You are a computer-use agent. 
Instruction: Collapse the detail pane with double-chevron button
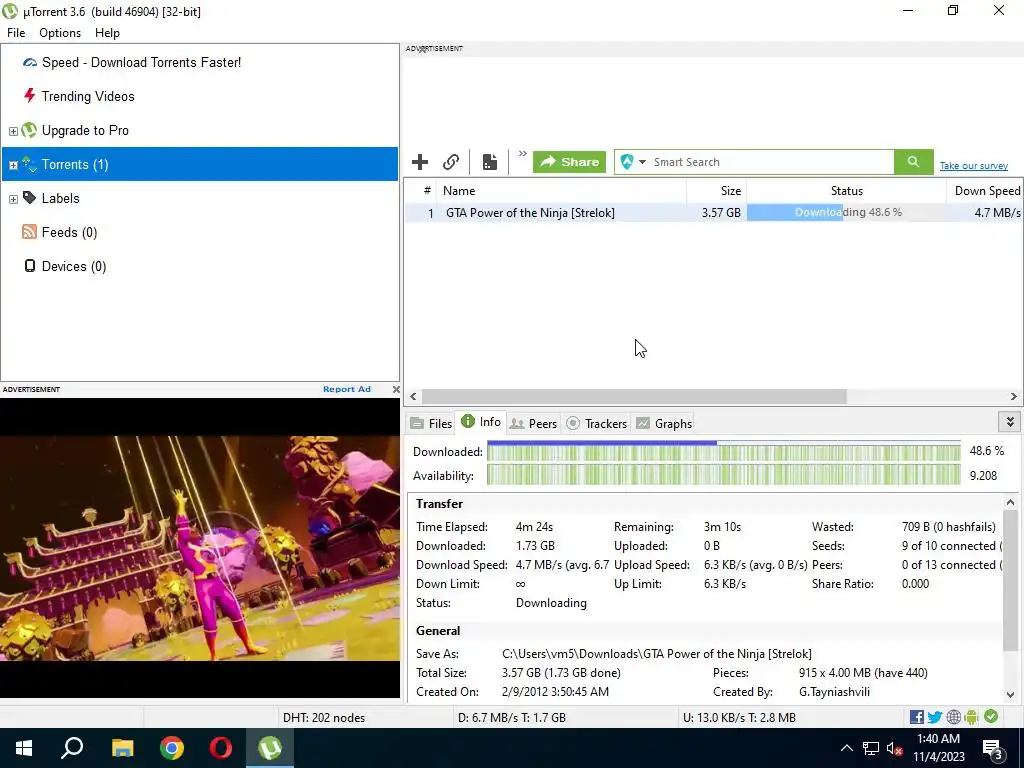(x=1010, y=422)
